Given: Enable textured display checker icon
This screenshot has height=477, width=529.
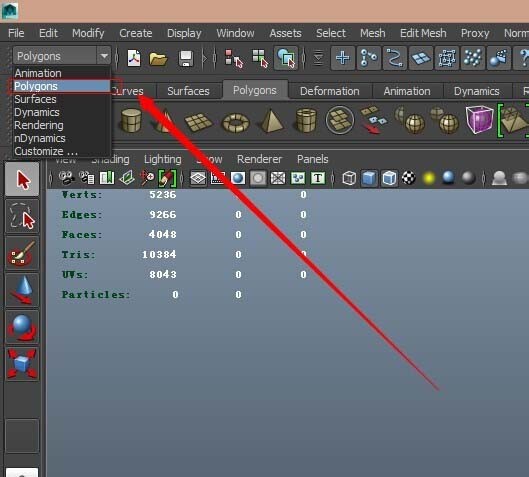Looking at the screenshot, I should coord(409,178).
